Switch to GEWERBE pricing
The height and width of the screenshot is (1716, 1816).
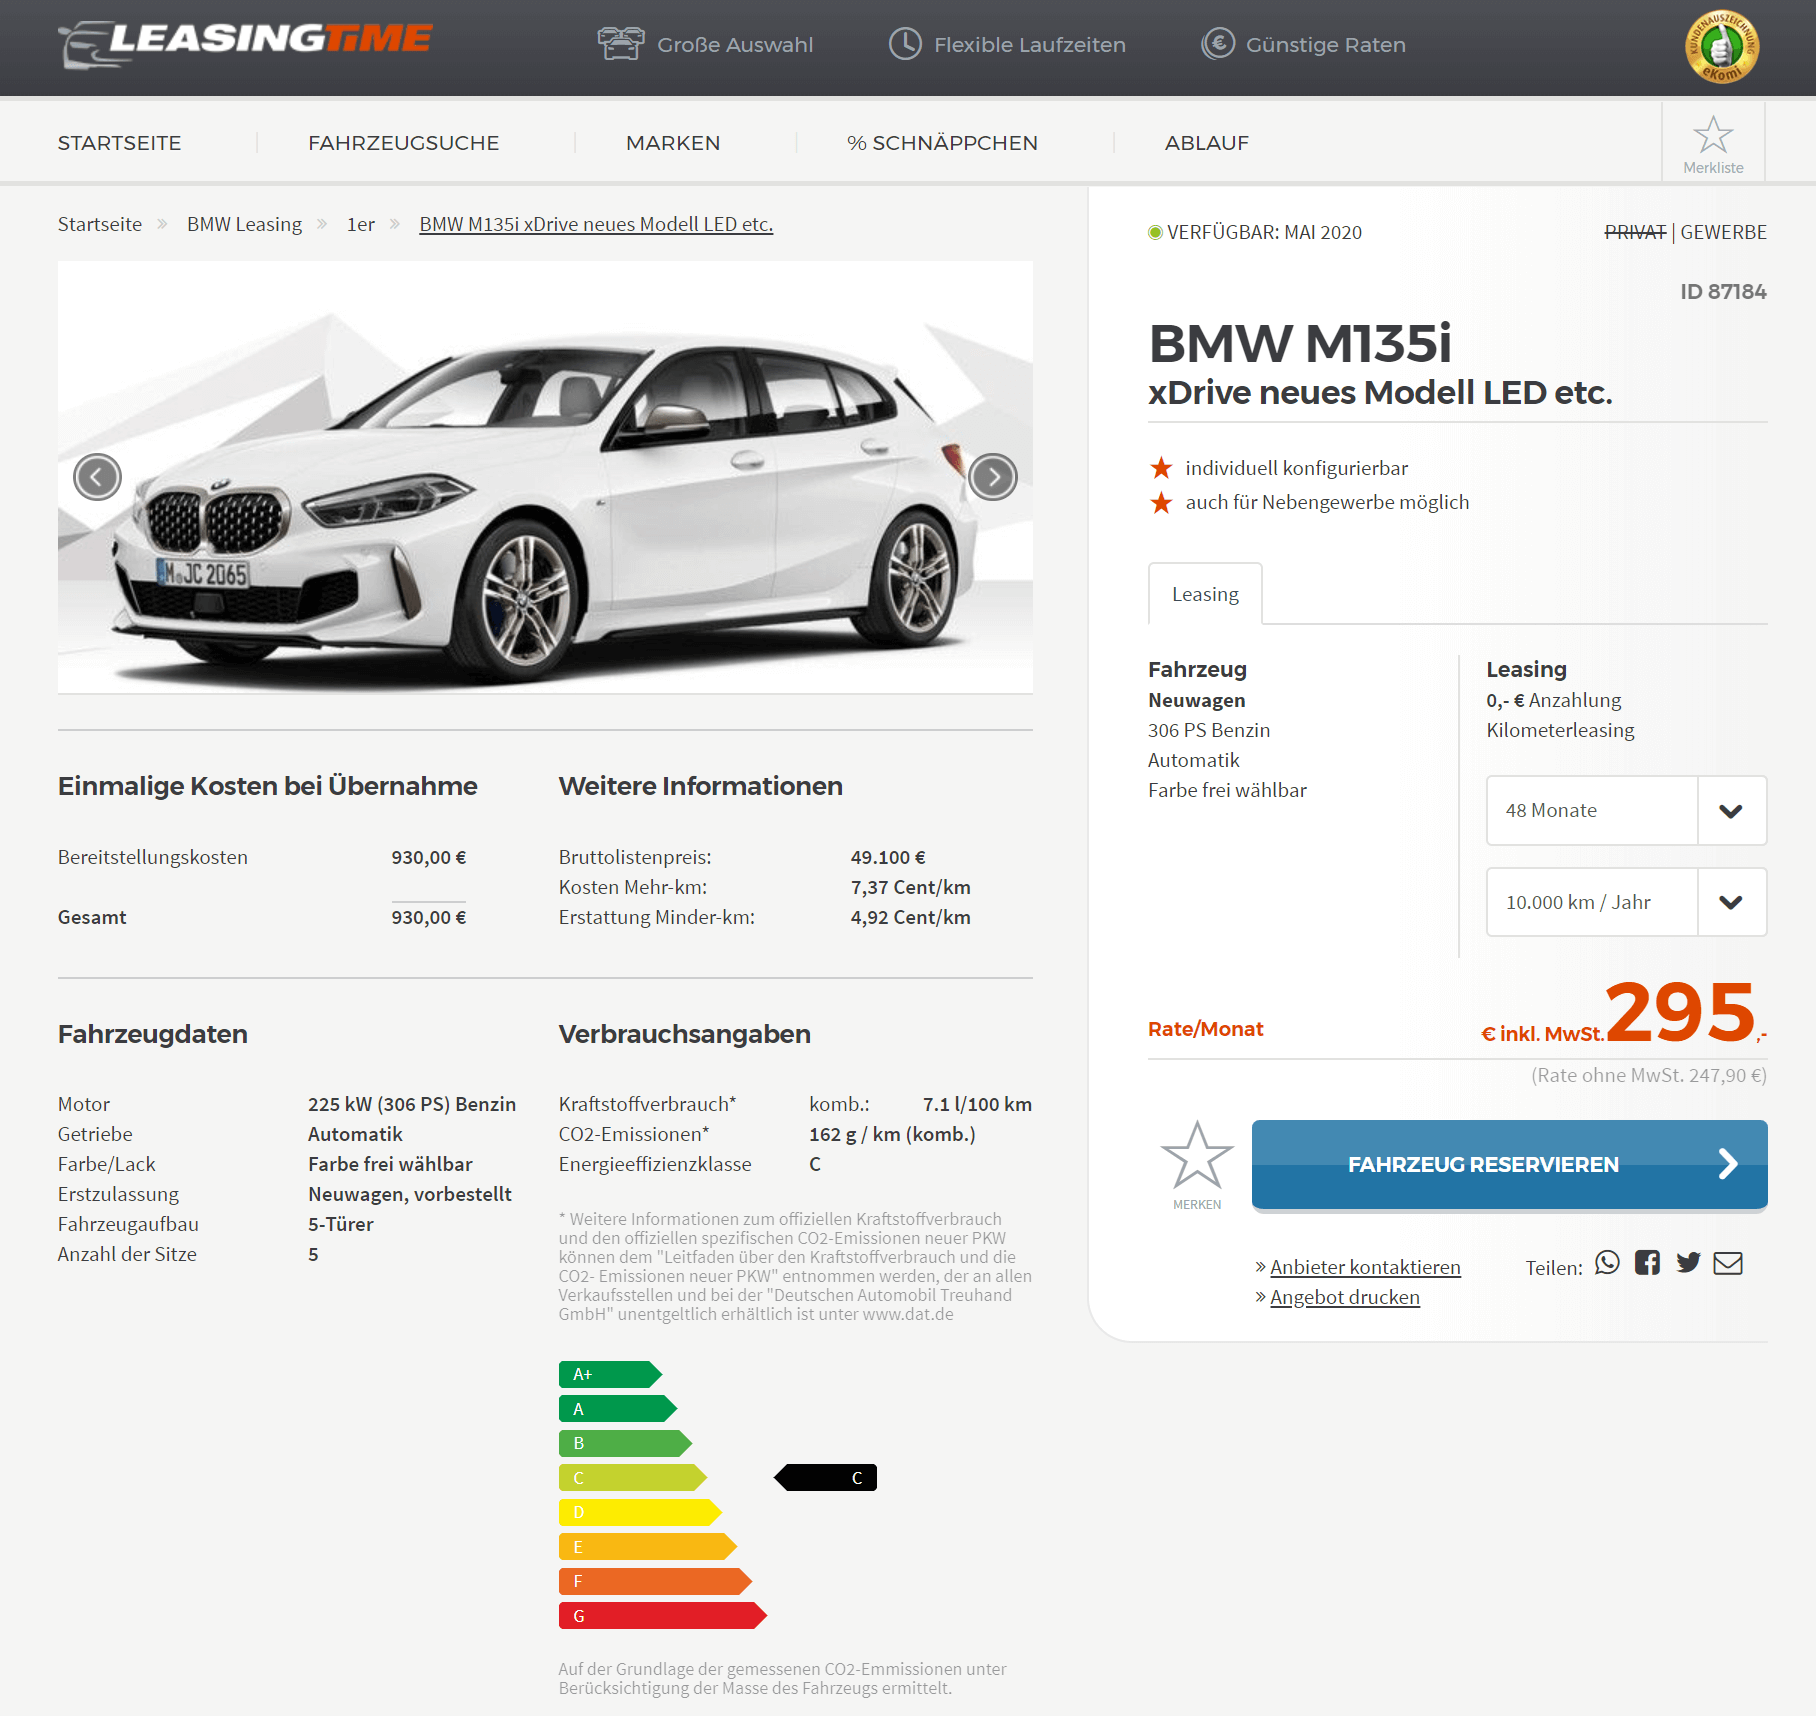1723,232
